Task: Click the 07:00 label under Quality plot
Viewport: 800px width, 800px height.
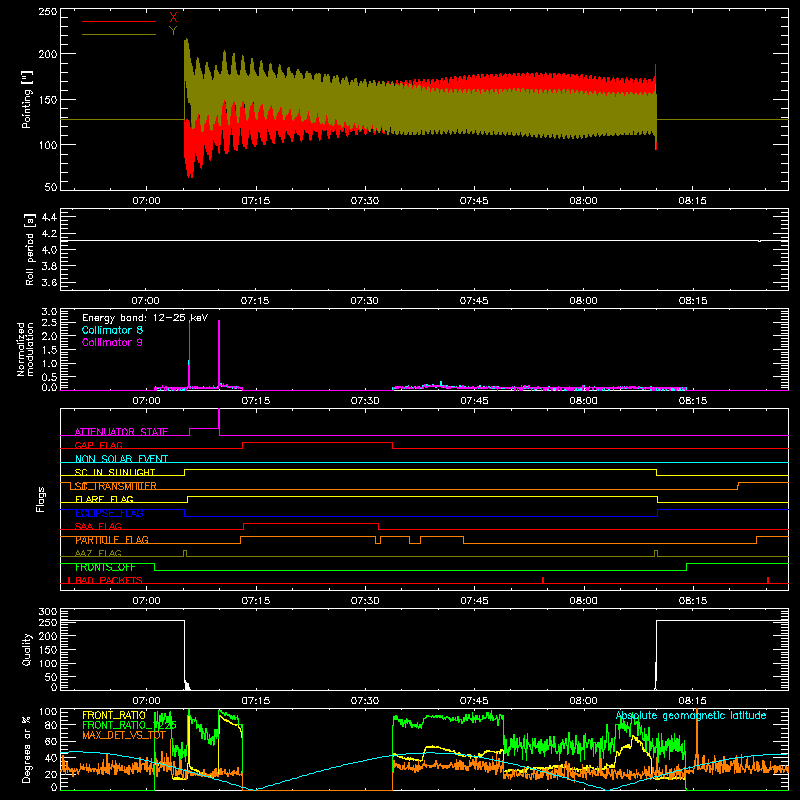Action: (x=146, y=701)
